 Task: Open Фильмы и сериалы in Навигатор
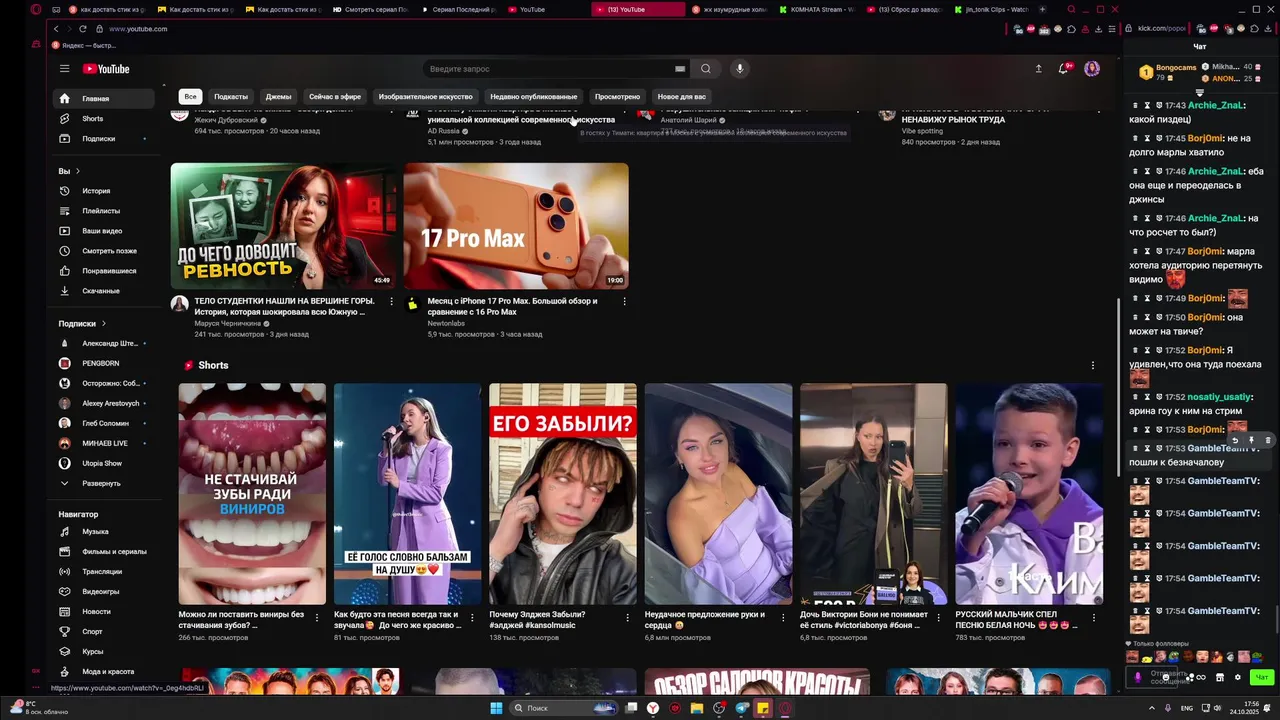[x=104, y=552]
